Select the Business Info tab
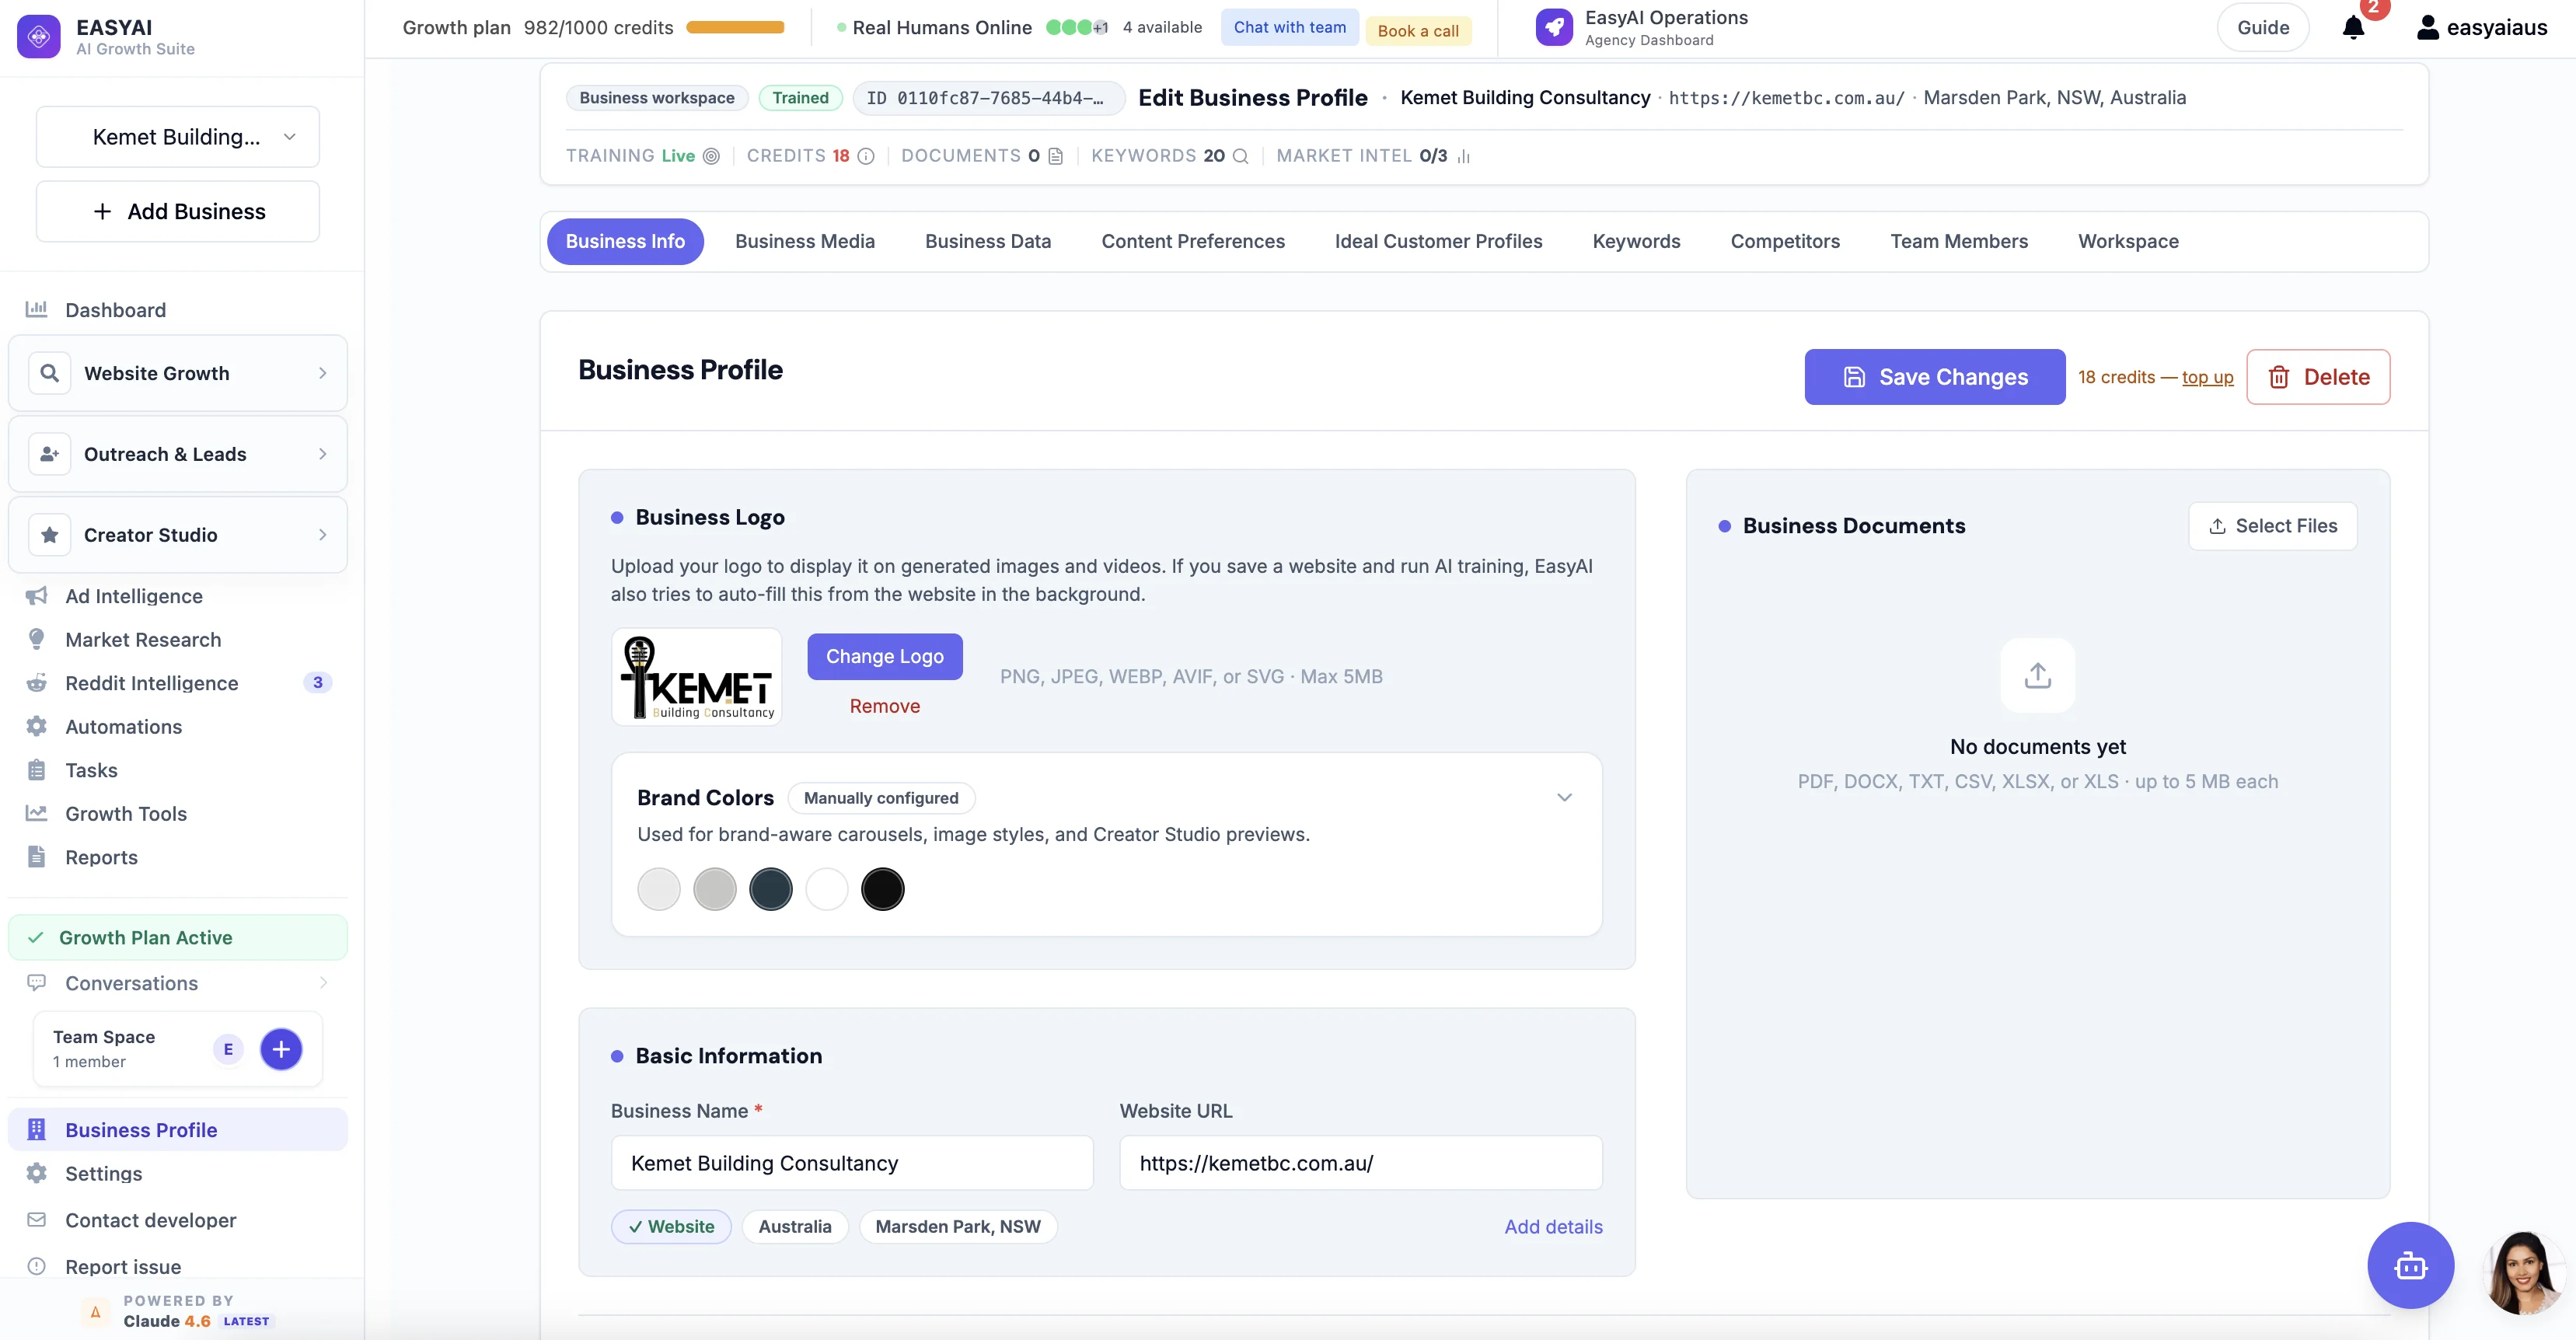The height and width of the screenshot is (1340, 2576). [x=625, y=241]
